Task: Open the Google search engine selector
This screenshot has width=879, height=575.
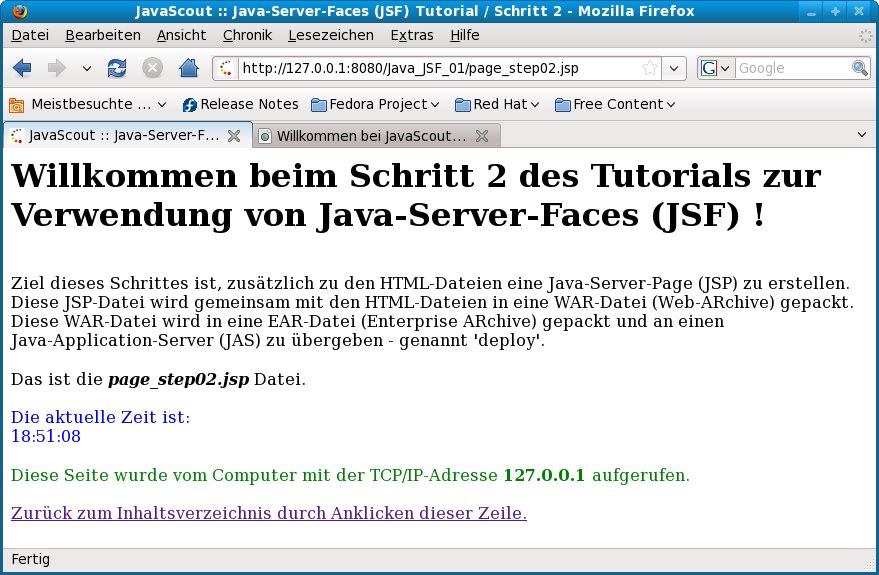Action: 716,69
